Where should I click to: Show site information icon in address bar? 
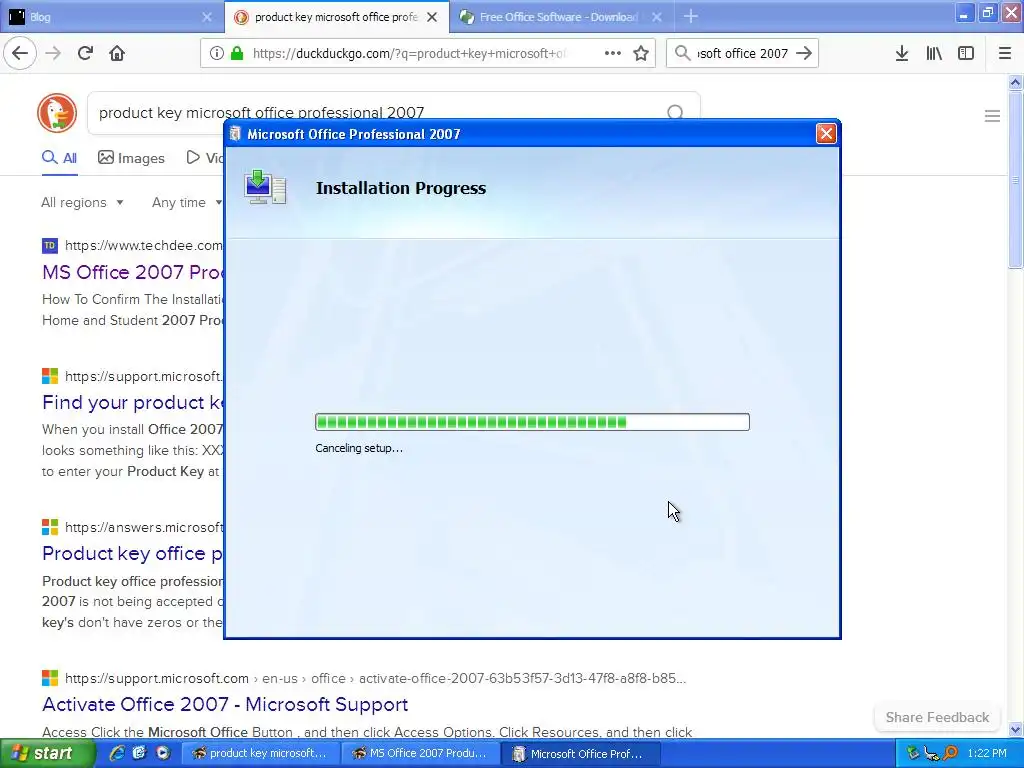[216, 53]
